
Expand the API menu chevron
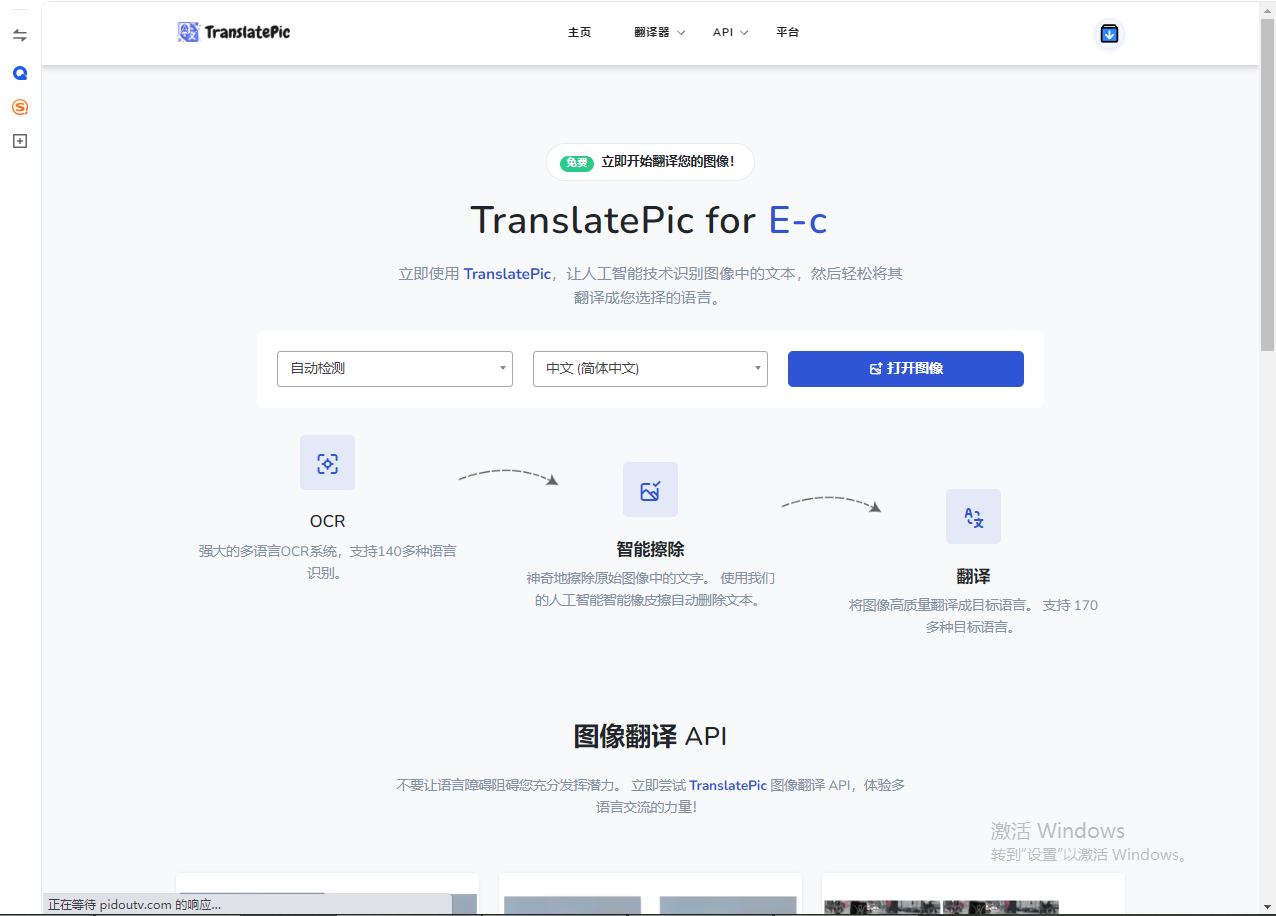click(744, 33)
